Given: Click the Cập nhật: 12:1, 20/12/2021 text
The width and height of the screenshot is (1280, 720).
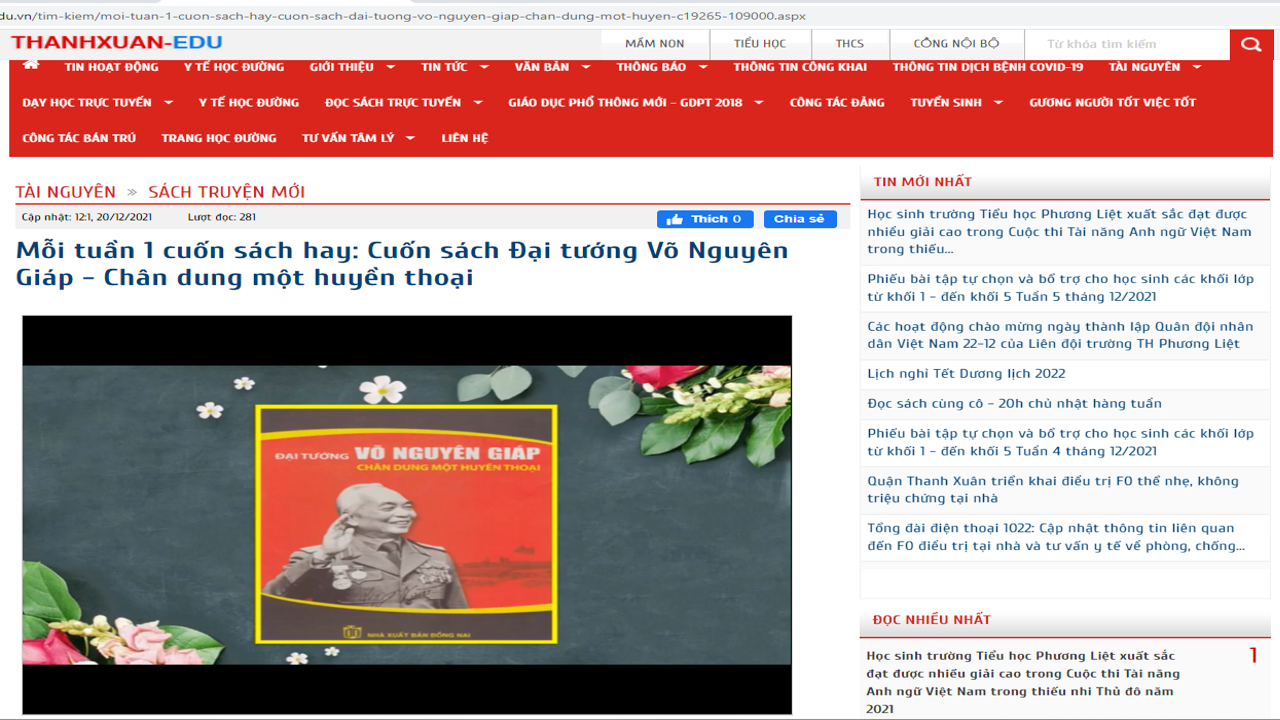Looking at the screenshot, I should pyautogui.click(x=87, y=217).
